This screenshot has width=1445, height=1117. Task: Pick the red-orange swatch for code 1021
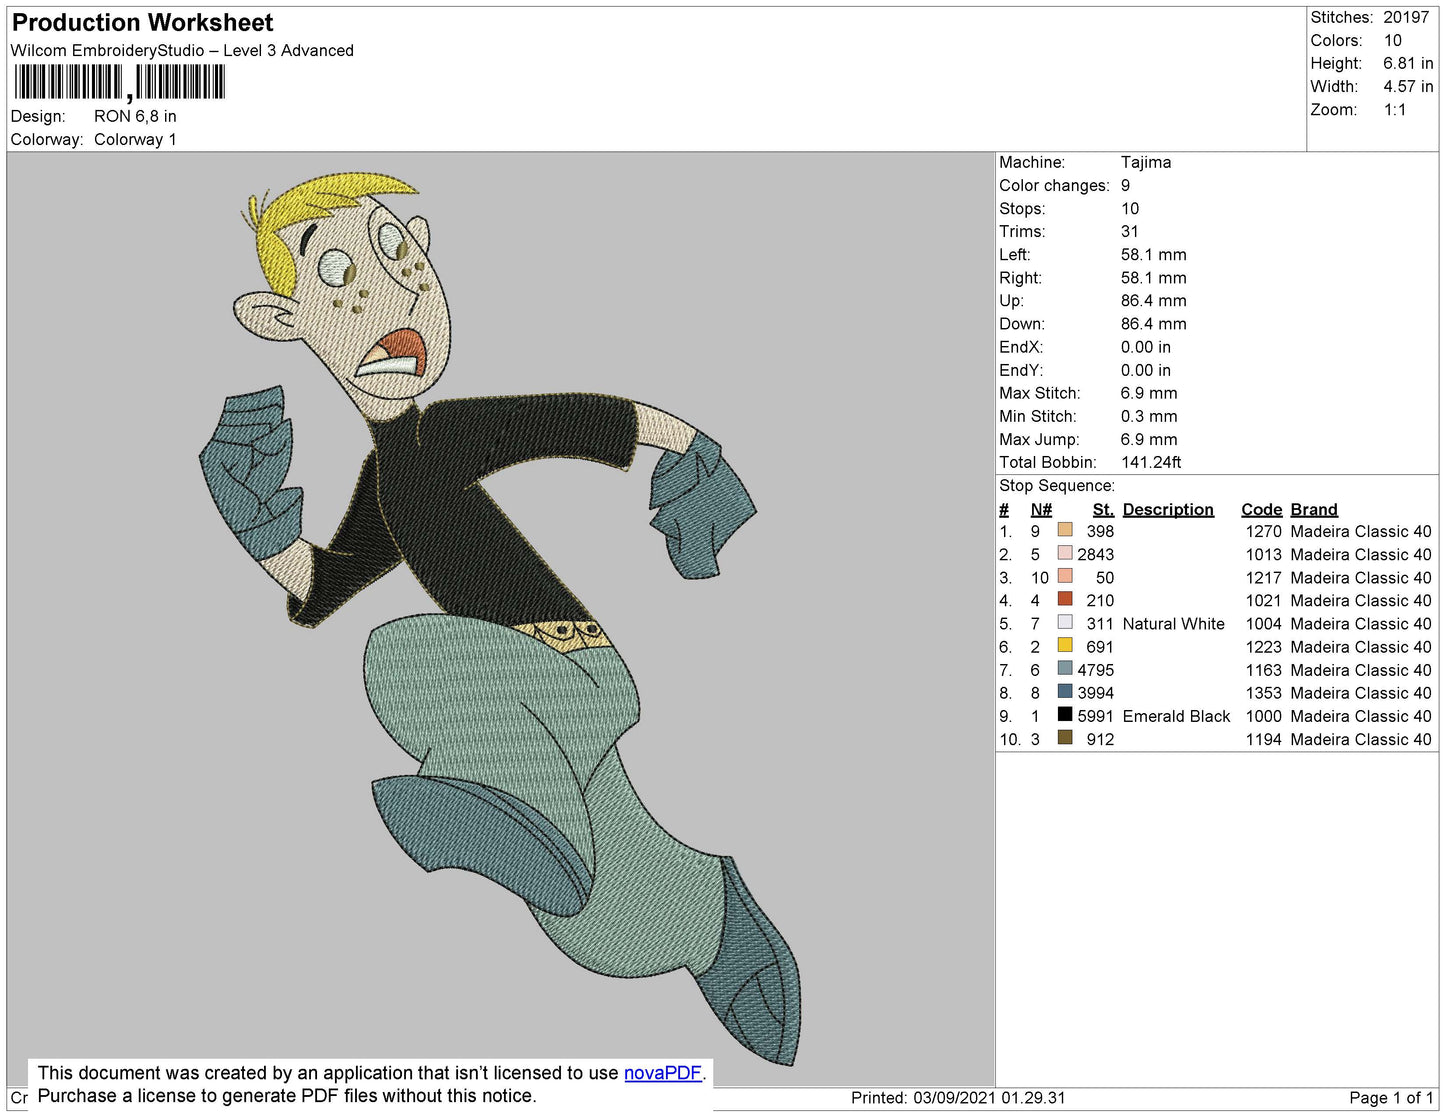coord(1065,599)
